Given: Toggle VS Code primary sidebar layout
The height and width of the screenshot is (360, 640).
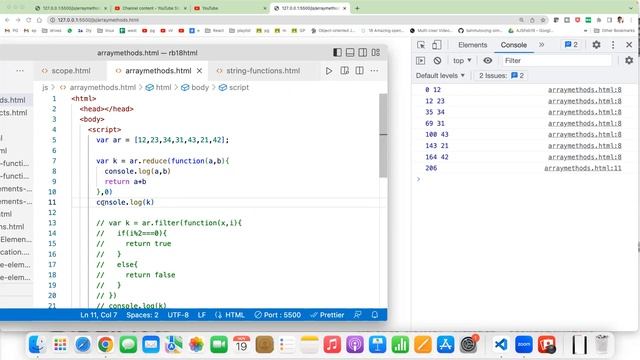Looking at the screenshot, I should click(337, 53).
